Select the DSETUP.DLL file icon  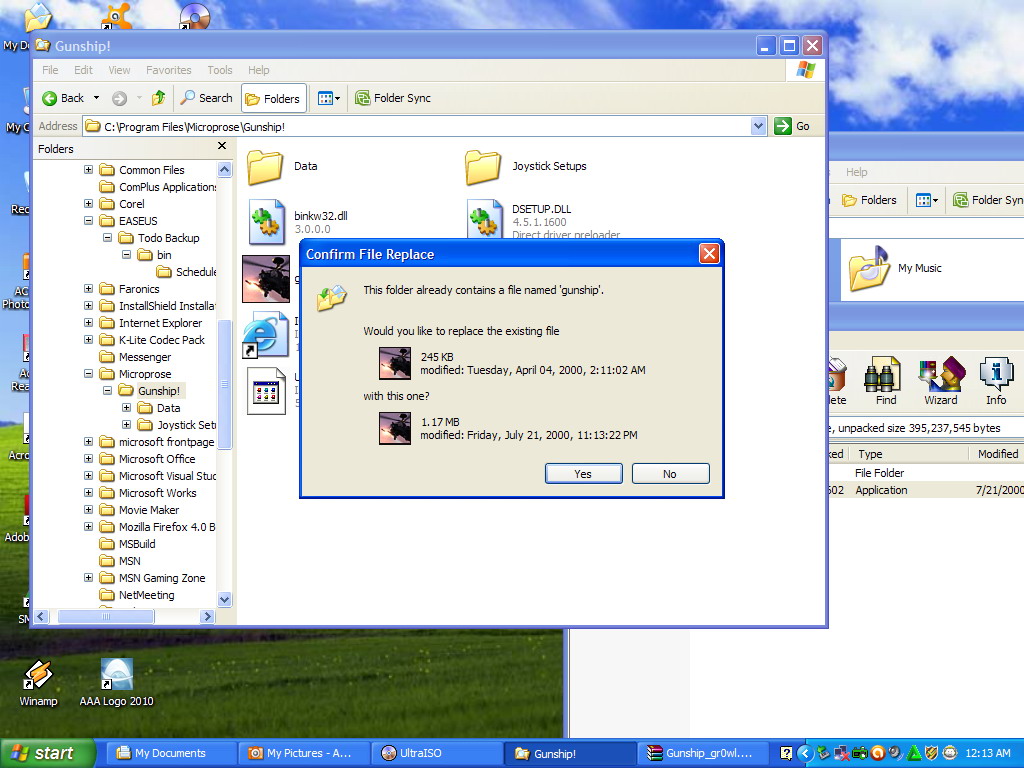pyautogui.click(x=485, y=219)
